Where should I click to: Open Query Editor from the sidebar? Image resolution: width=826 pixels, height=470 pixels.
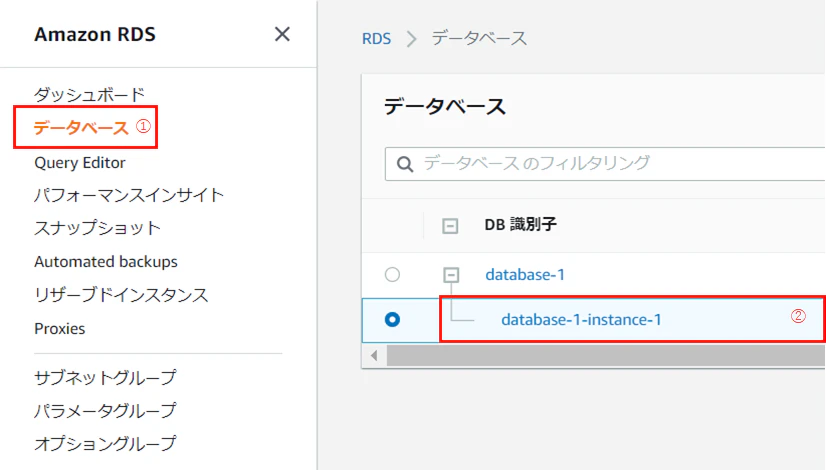pos(80,163)
